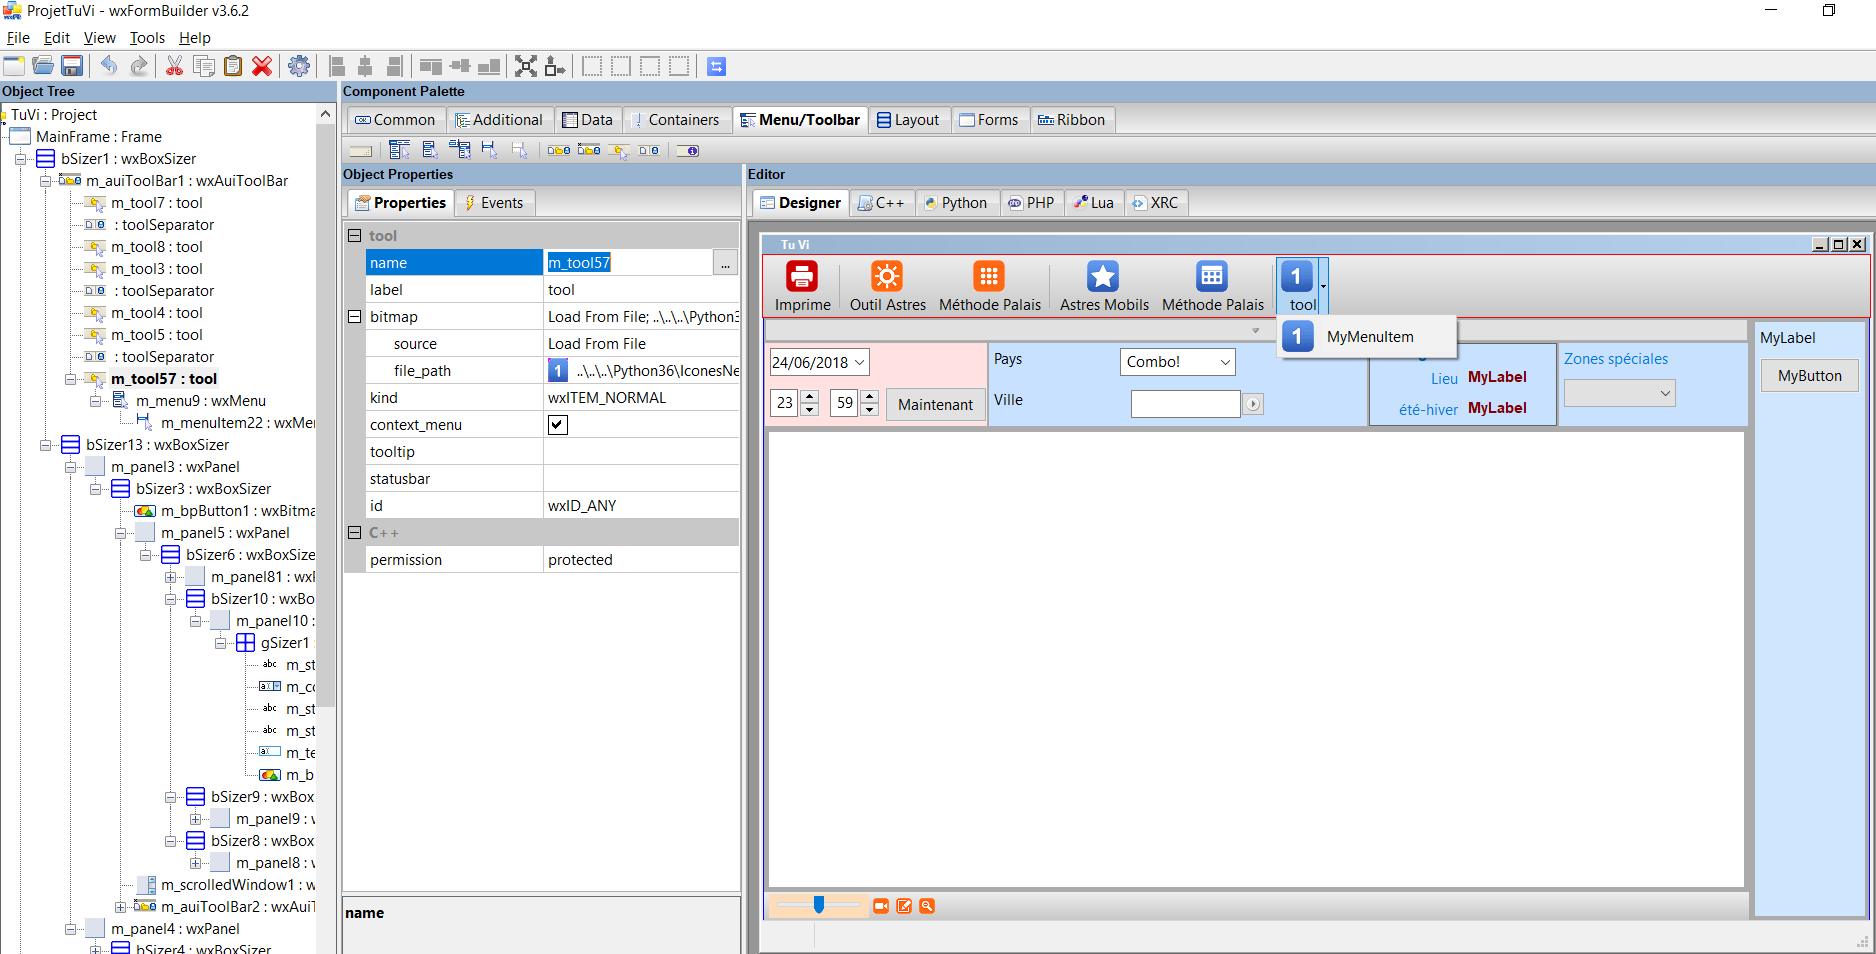
Task: Use the Paste icon in the toolbar
Action: [x=233, y=66]
